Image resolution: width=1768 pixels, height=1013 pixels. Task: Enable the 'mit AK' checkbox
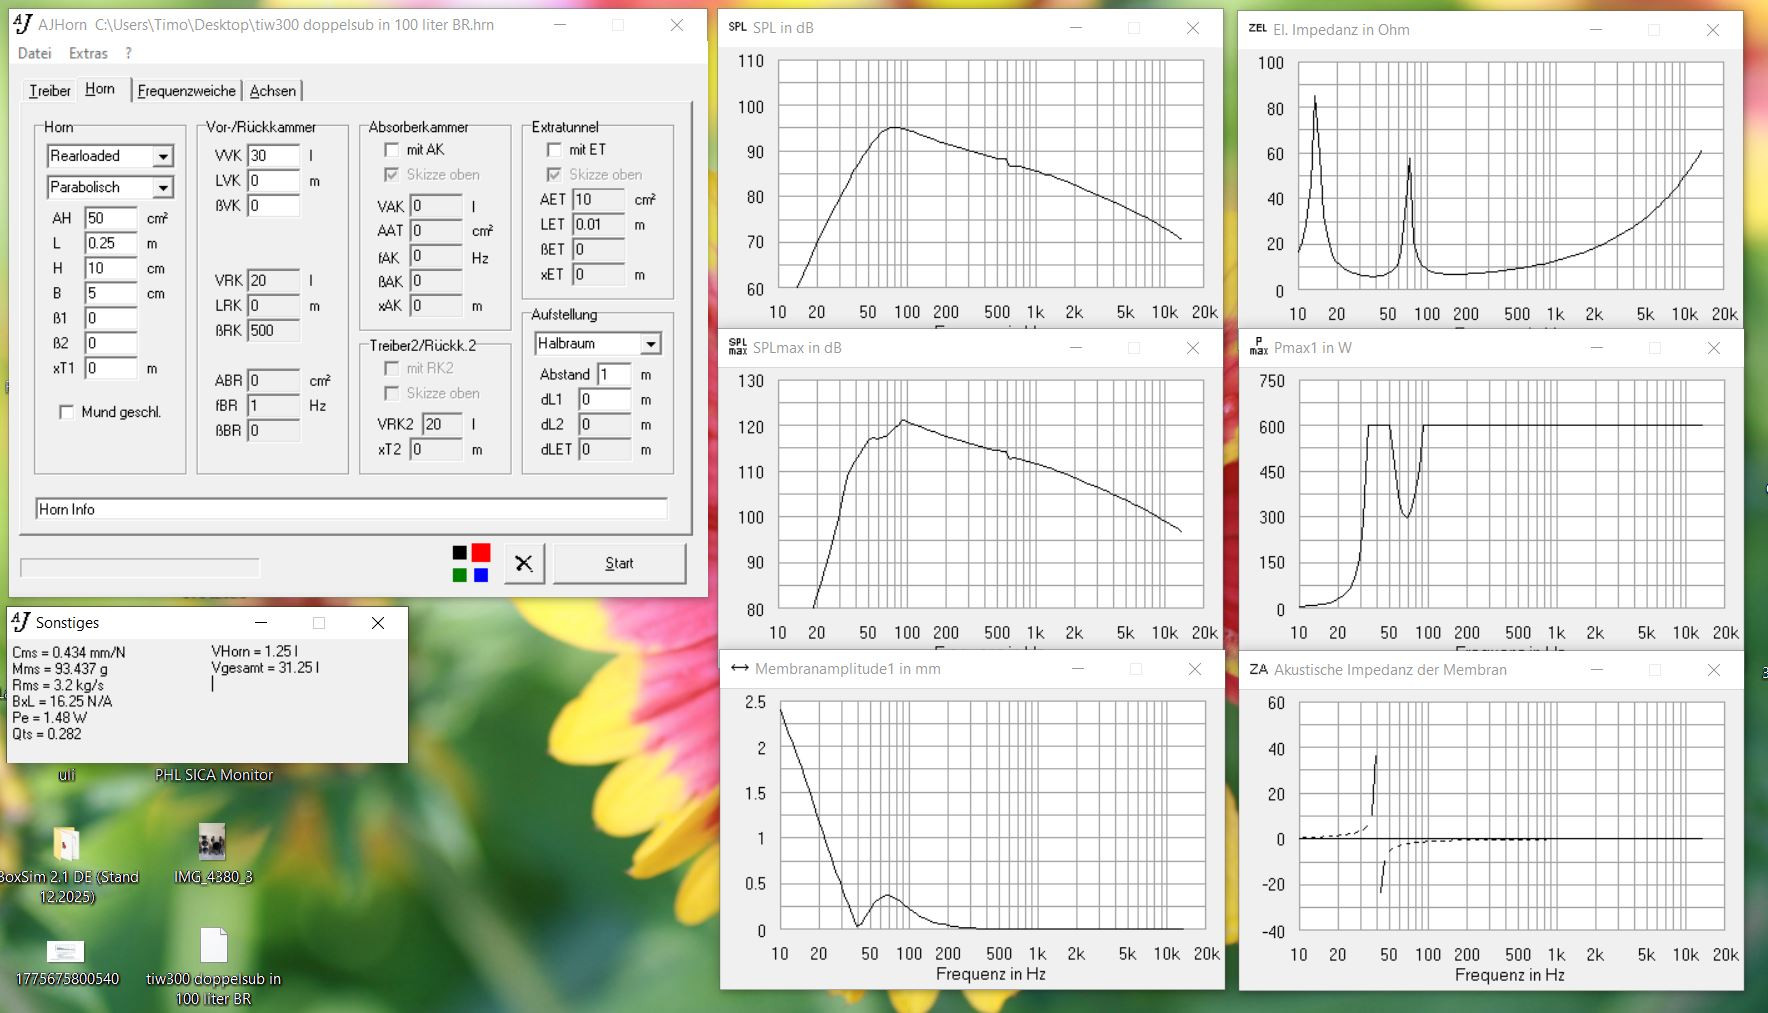[x=391, y=150]
